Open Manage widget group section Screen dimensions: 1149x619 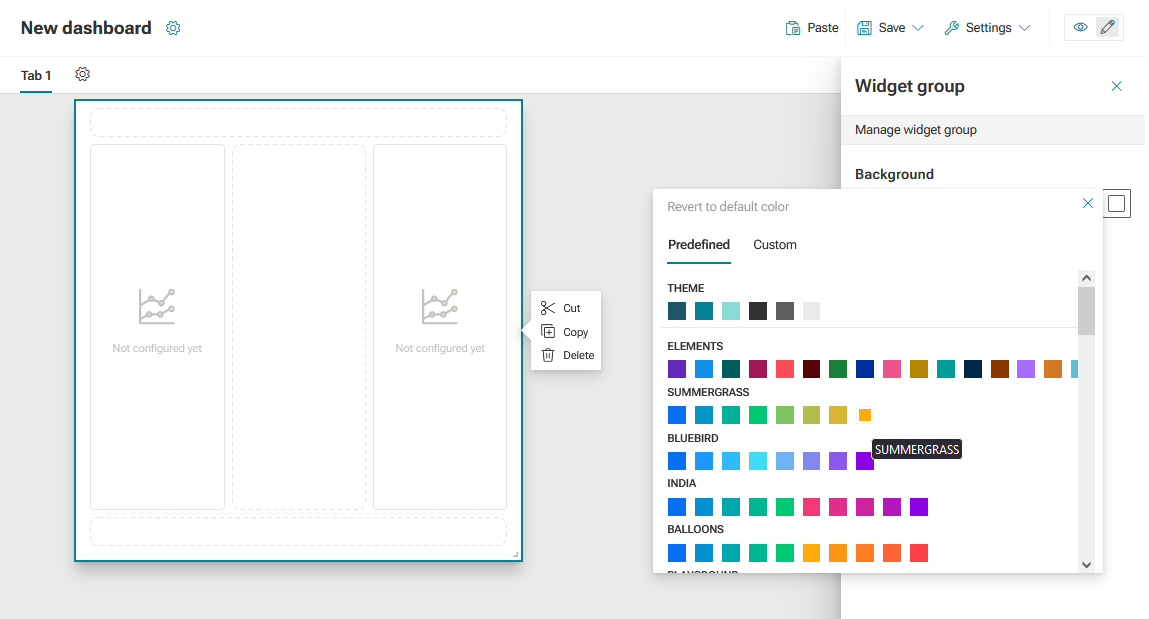993,130
